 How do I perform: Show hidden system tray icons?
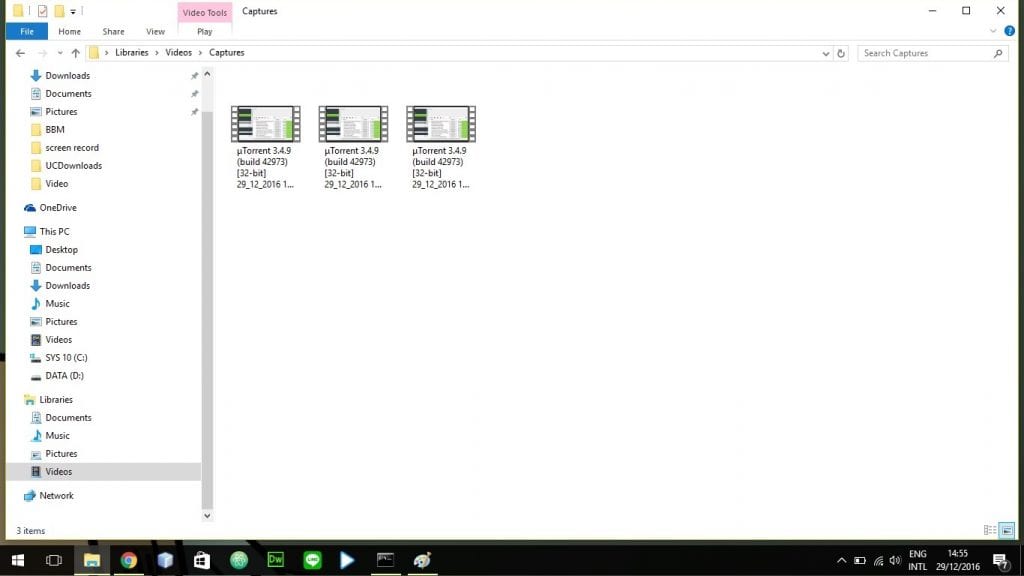tap(841, 560)
